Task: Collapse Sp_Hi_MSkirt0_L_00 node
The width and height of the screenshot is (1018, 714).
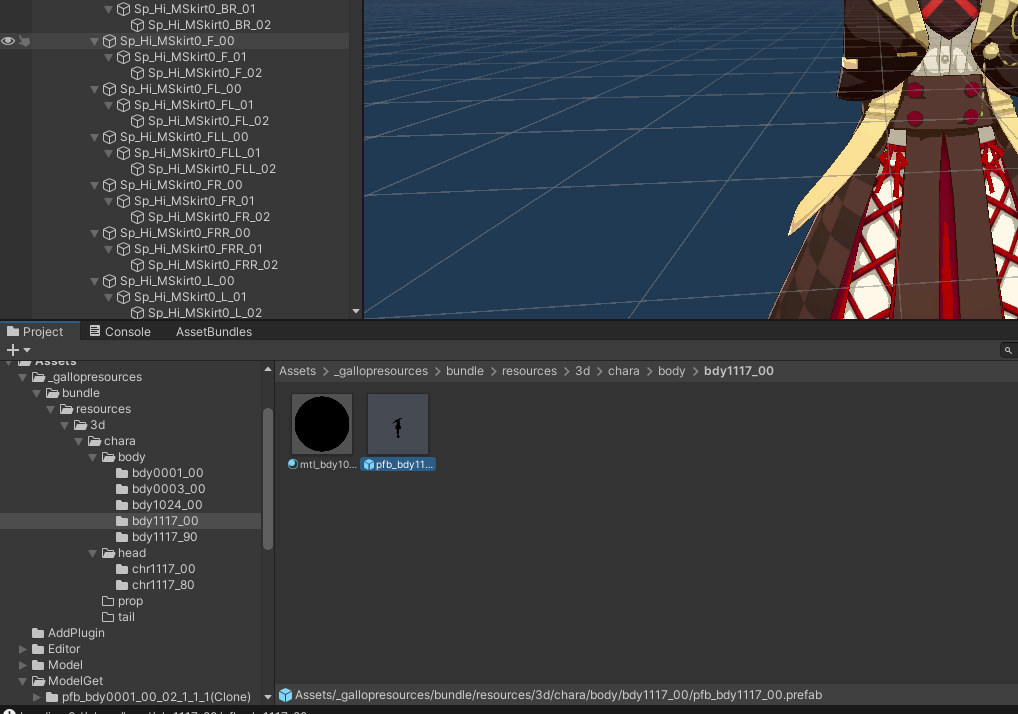Action: (x=95, y=281)
